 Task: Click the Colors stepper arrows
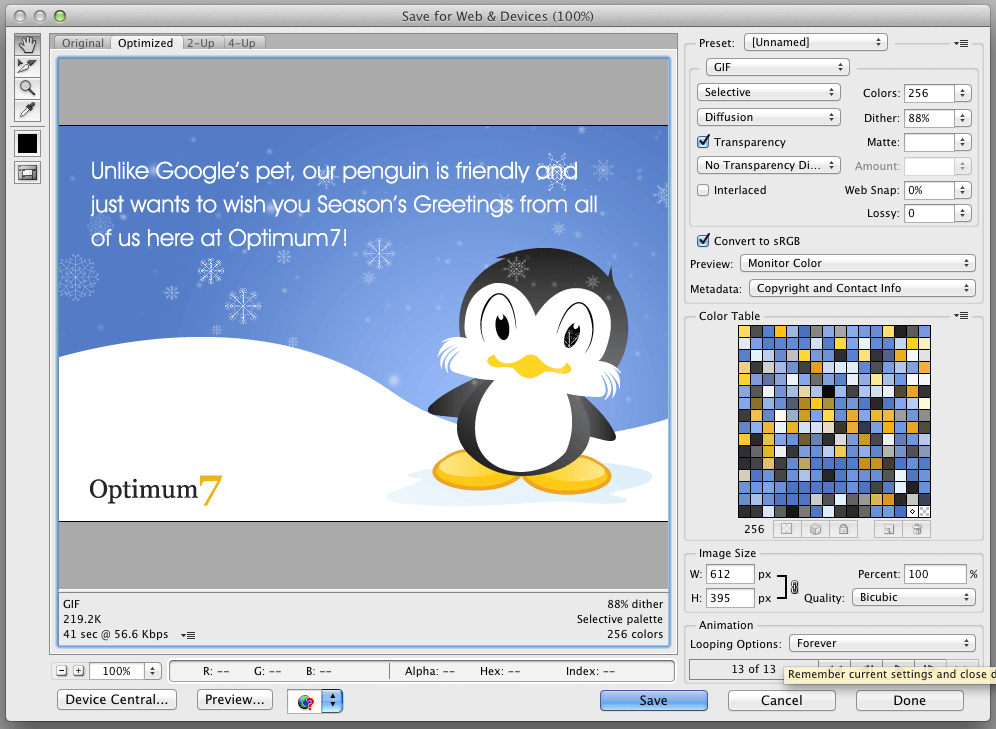(962, 93)
